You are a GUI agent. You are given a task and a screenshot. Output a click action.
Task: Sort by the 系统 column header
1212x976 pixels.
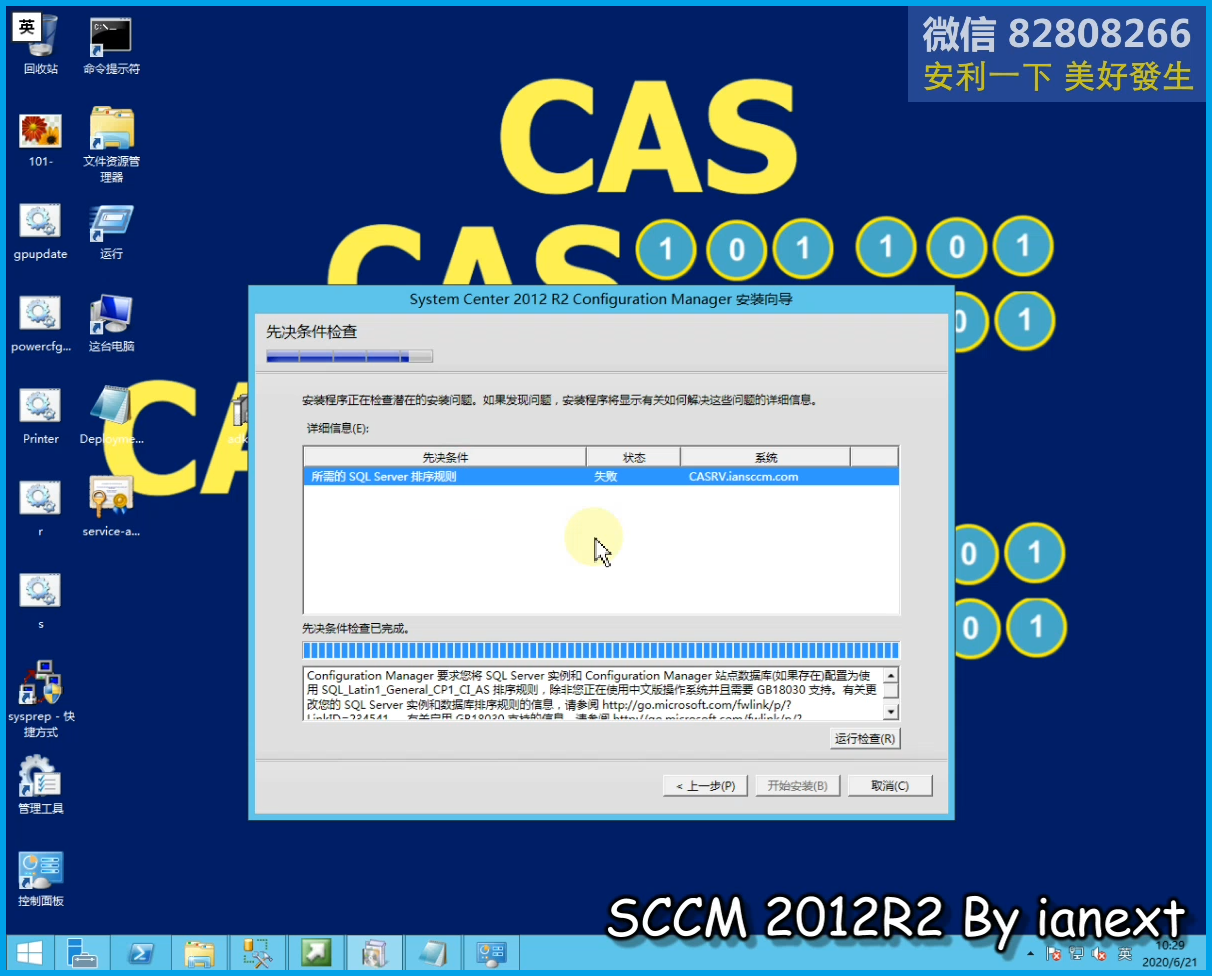766,457
